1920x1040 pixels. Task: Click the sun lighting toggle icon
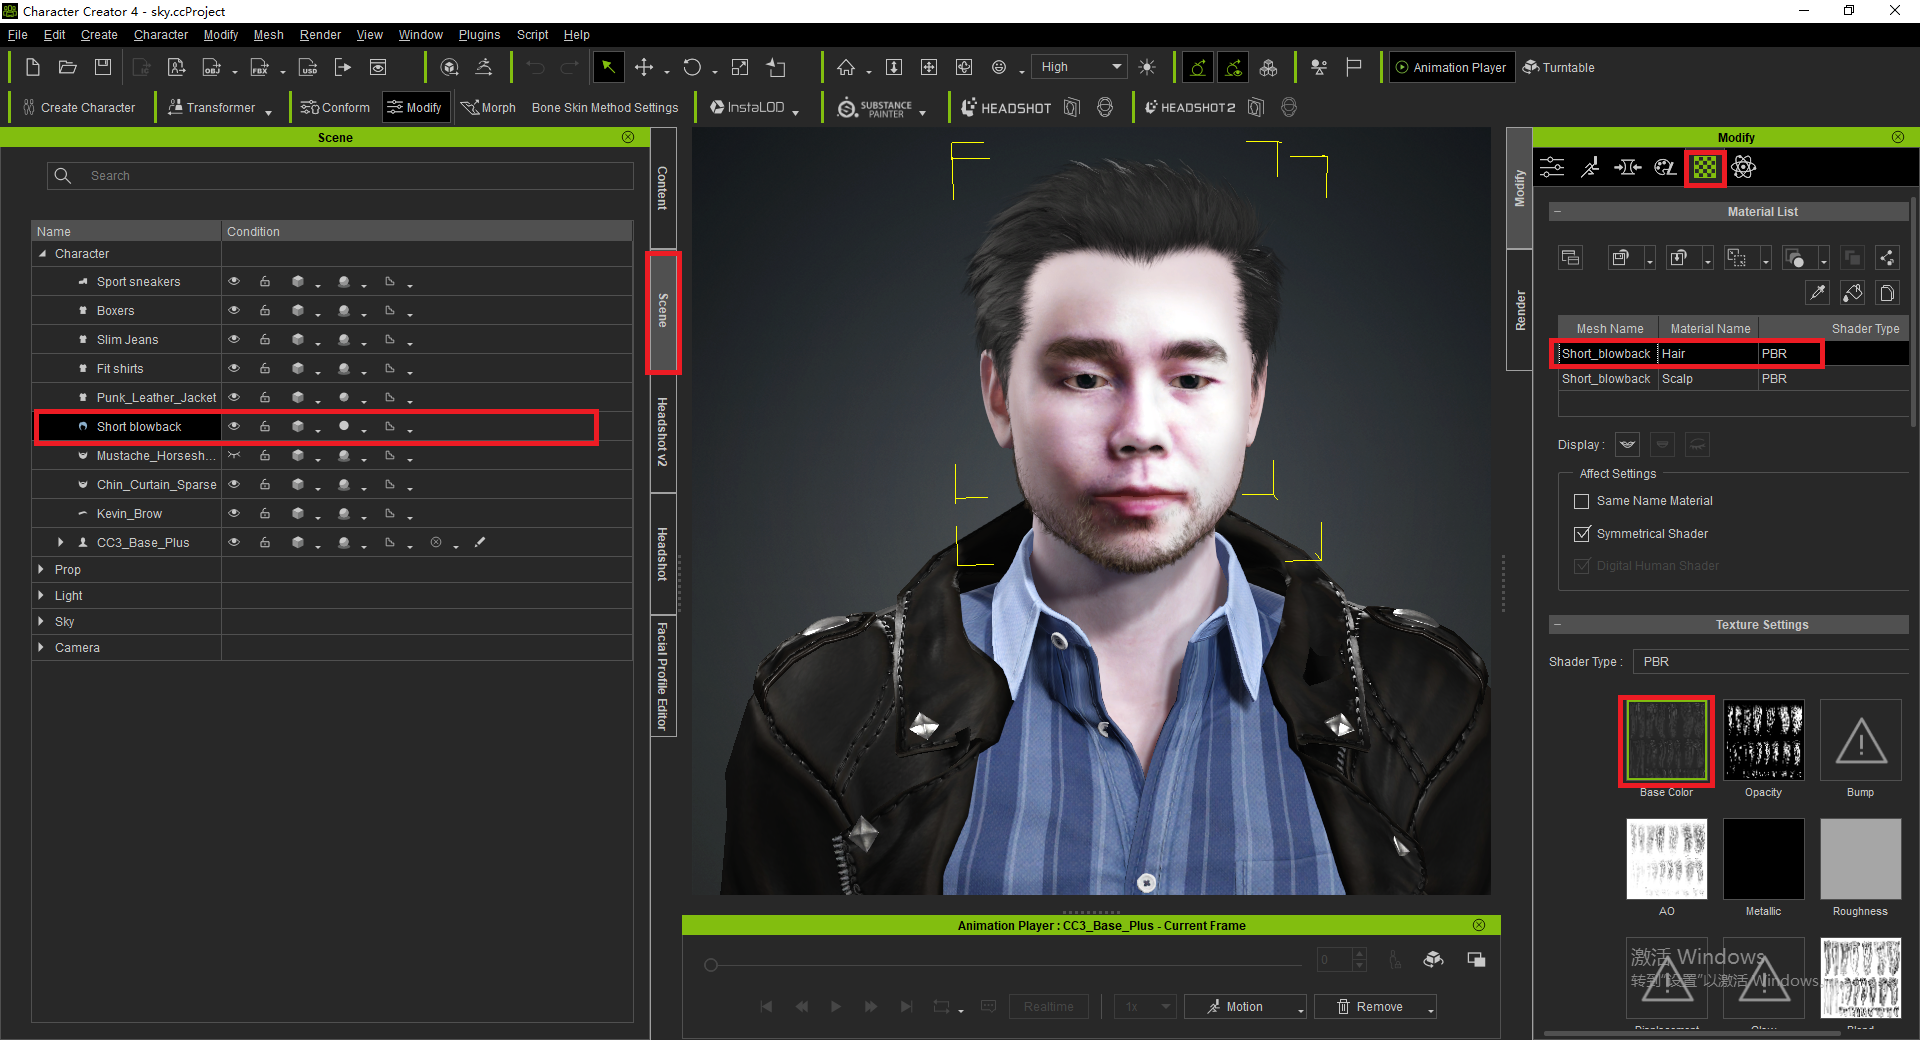(x=1147, y=67)
